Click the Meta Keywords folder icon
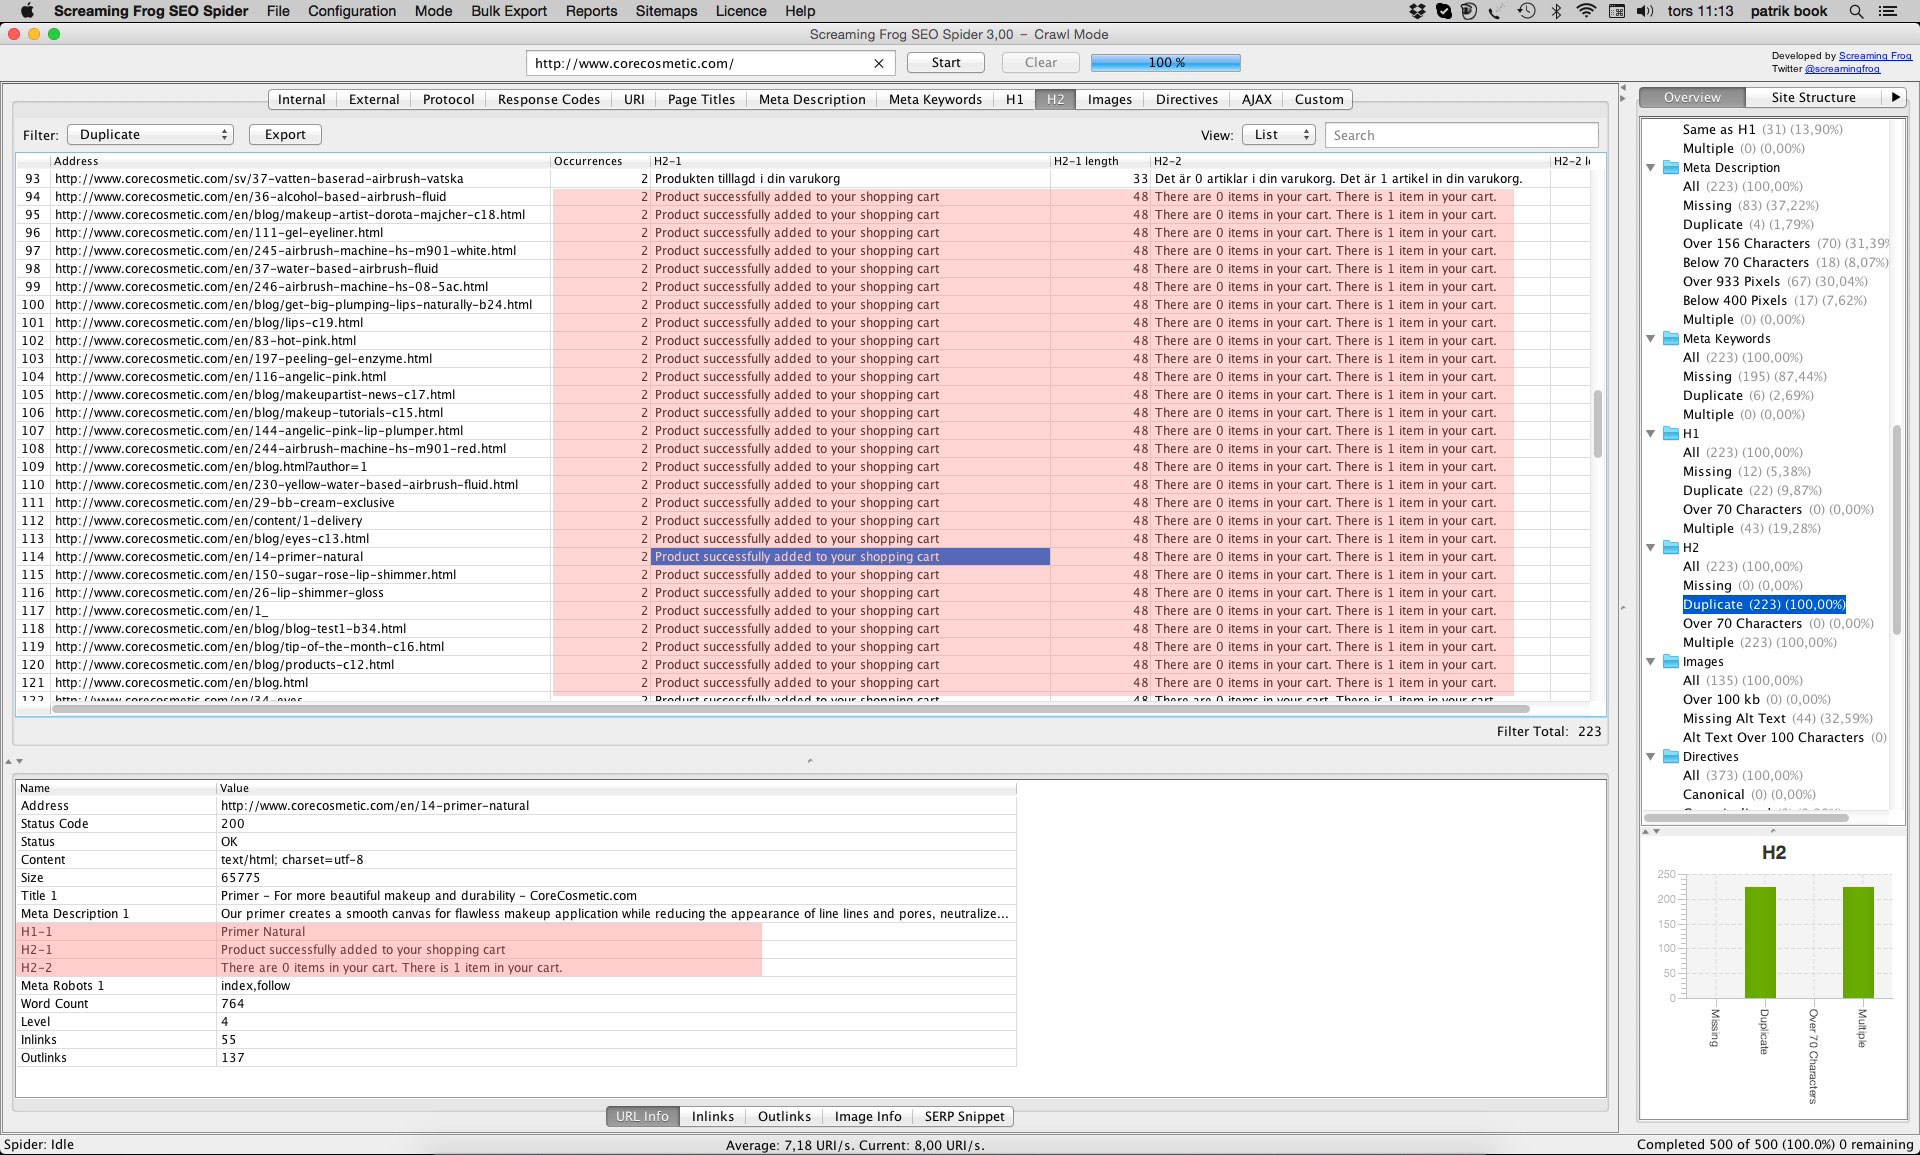The width and height of the screenshot is (1920, 1155). [1671, 339]
